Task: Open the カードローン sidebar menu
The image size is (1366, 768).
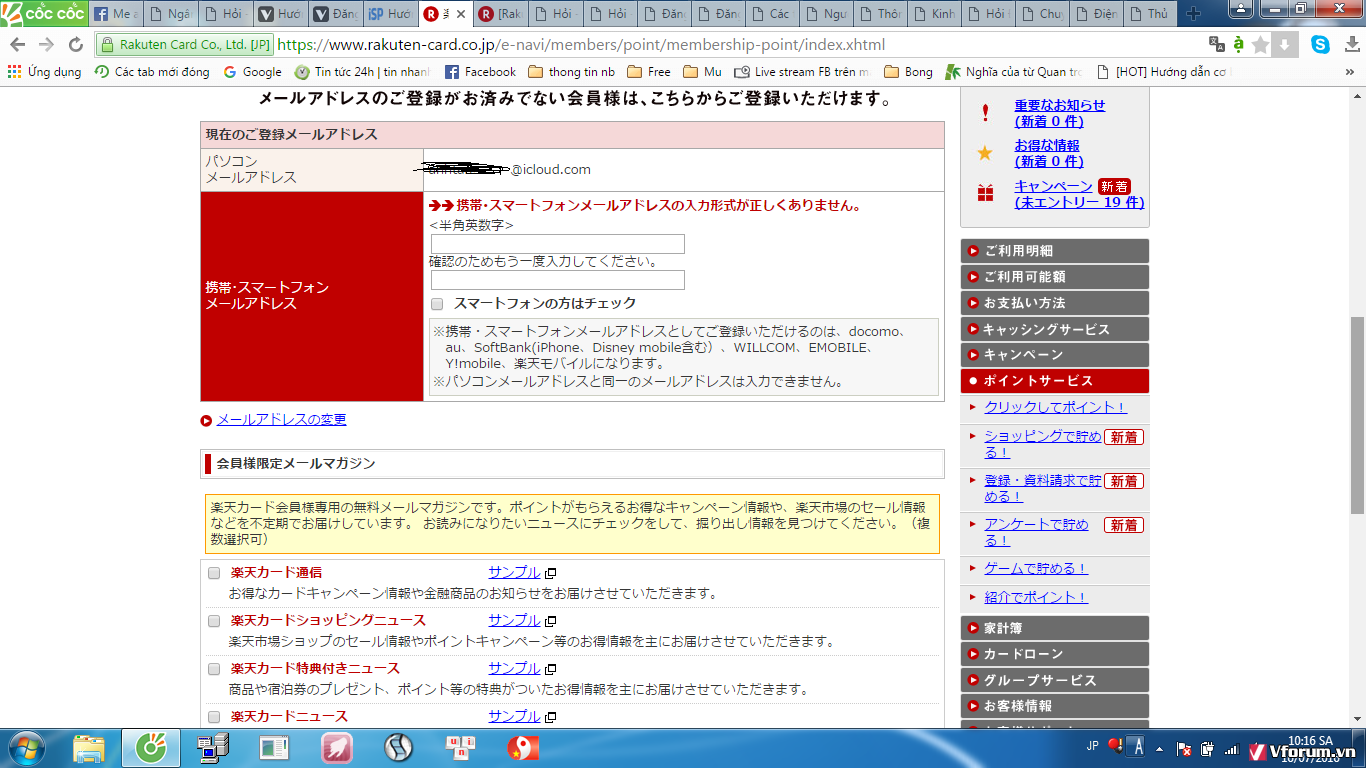Action: tap(1054, 654)
